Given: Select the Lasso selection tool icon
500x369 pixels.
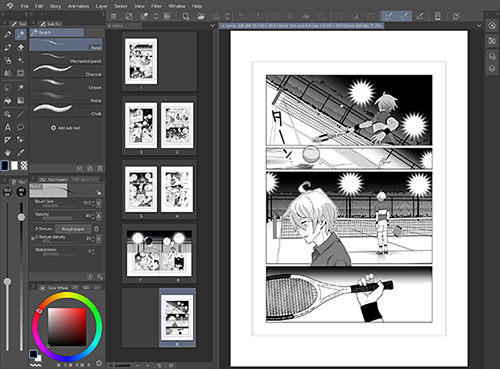Looking at the screenshot, I should (x=8, y=88).
